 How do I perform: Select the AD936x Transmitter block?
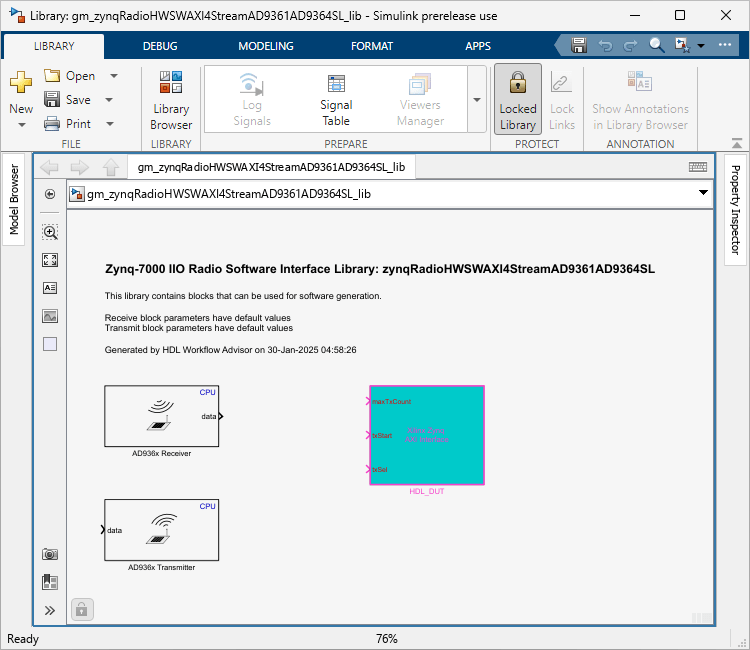click(x=162, y=530)
